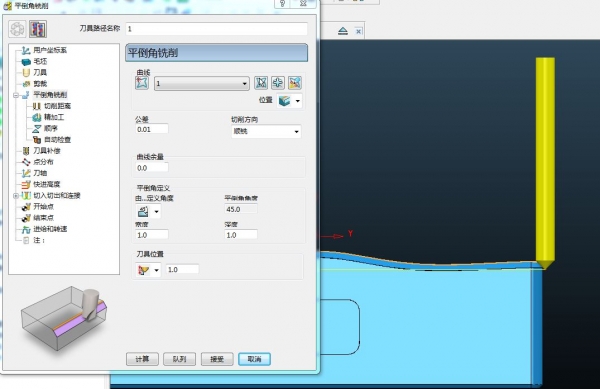Edit the 曲线余量 curve thickness field

tap(152, 168)
